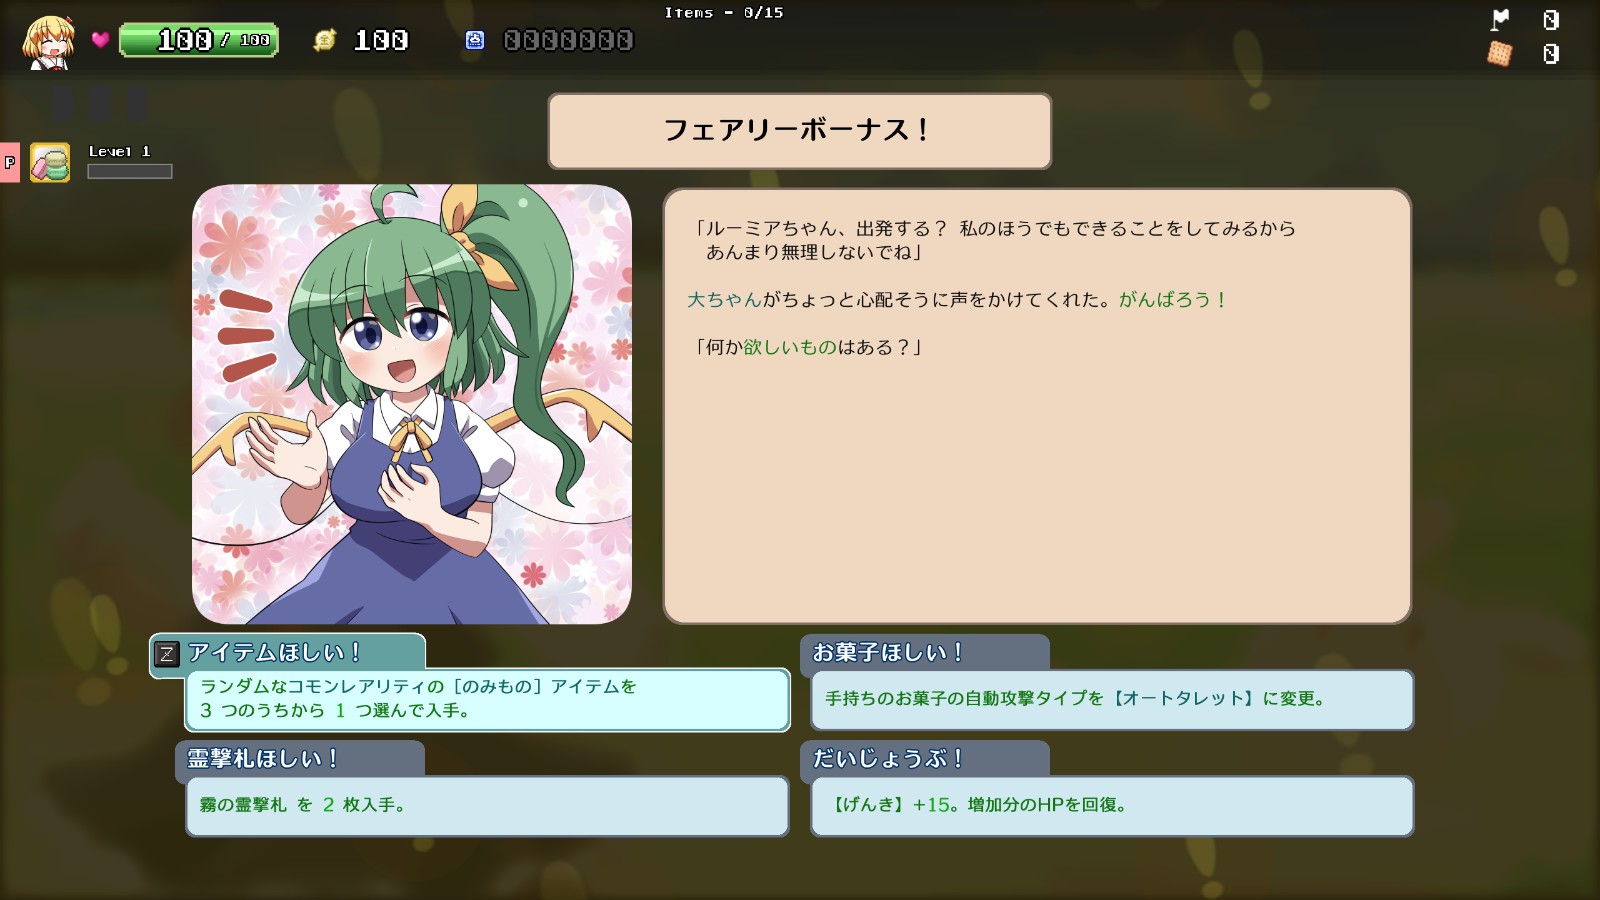Click the フェアリーボーナス！ title banner

pos(800,131)
